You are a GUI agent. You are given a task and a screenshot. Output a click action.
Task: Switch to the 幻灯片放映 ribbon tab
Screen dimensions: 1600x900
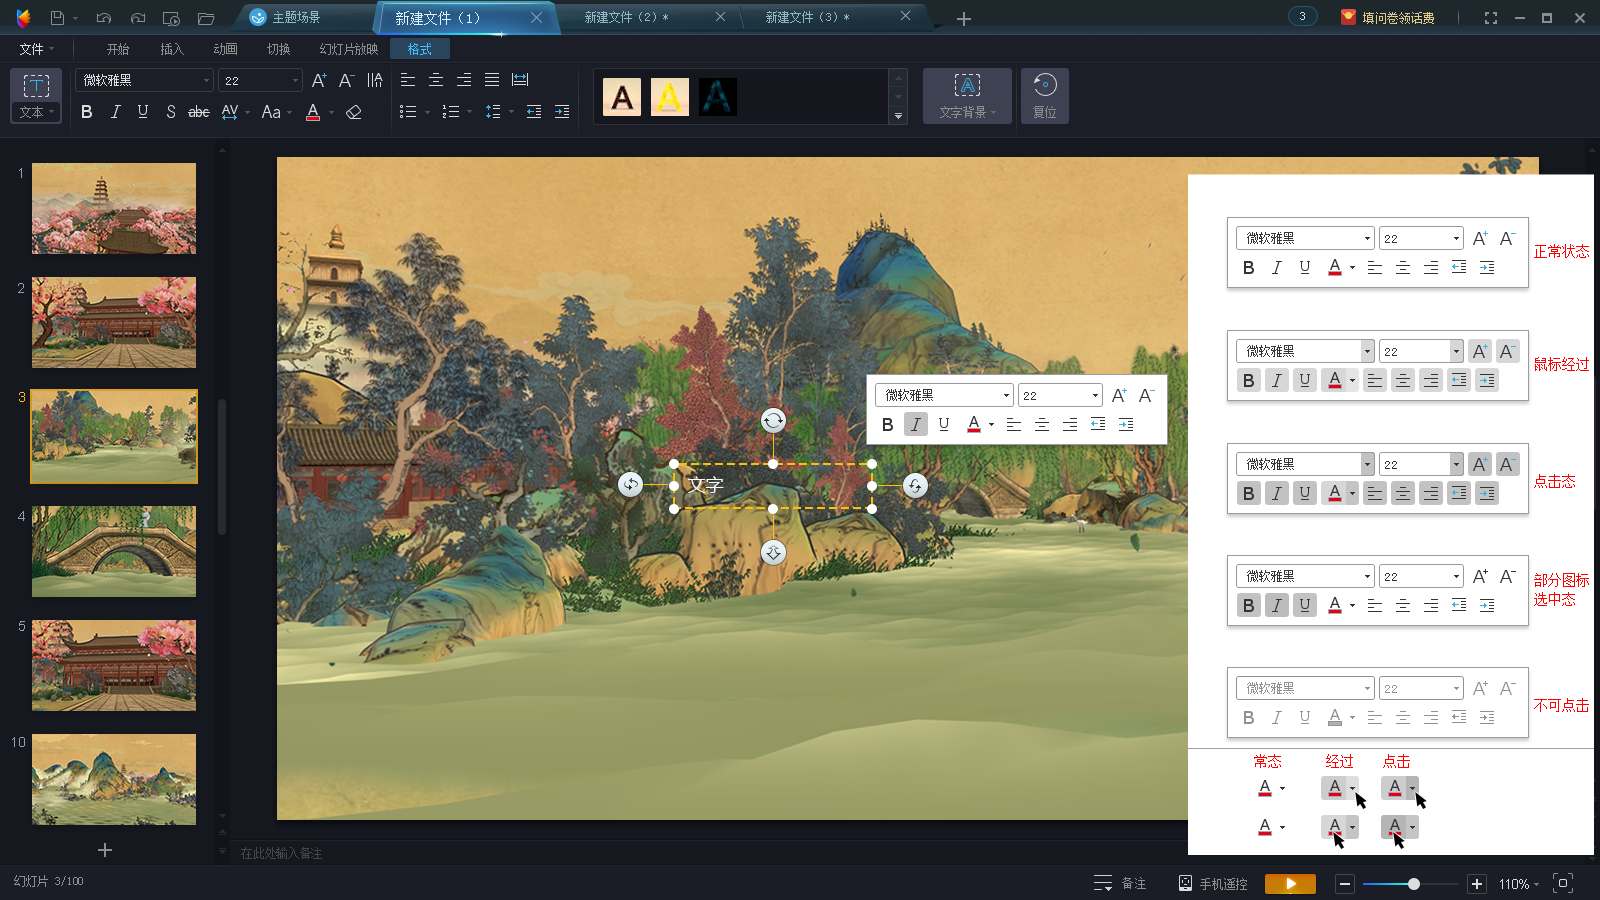click(349, 49)
